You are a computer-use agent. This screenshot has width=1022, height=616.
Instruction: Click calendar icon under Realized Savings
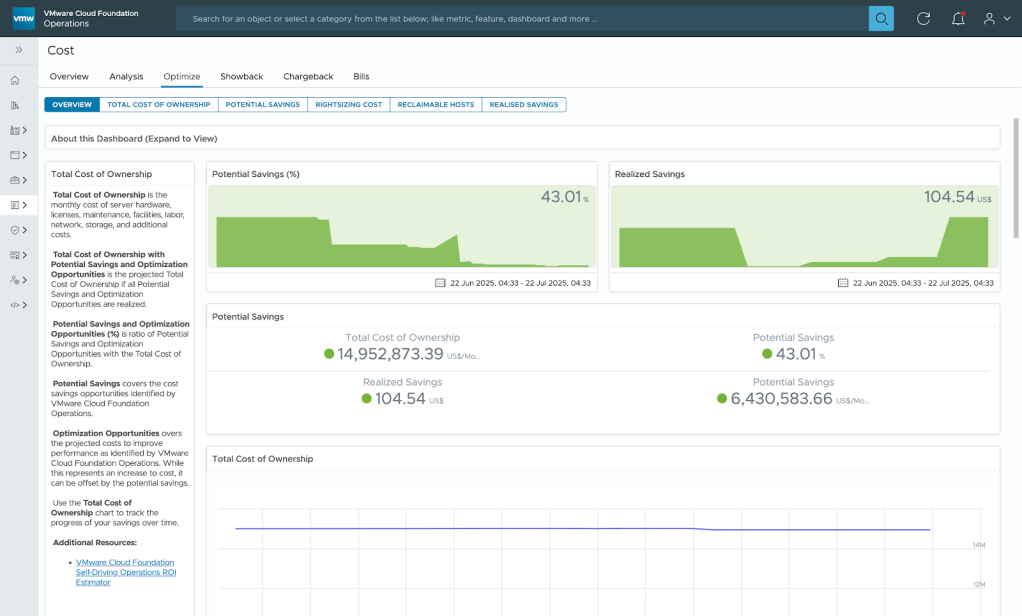843,283
